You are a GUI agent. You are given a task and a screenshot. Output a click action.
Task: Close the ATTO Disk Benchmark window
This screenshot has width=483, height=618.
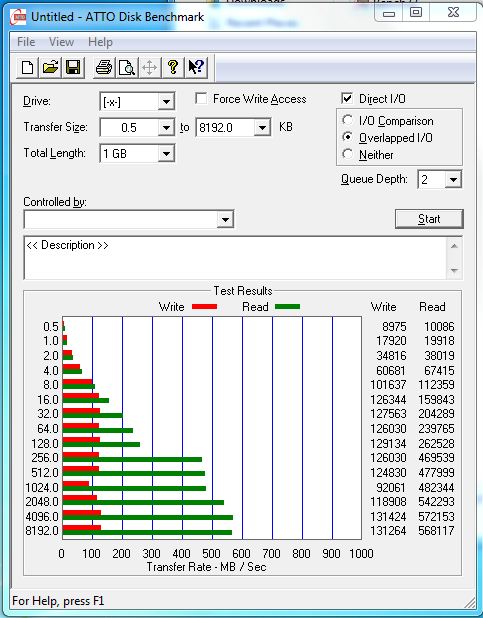[453, 13]
